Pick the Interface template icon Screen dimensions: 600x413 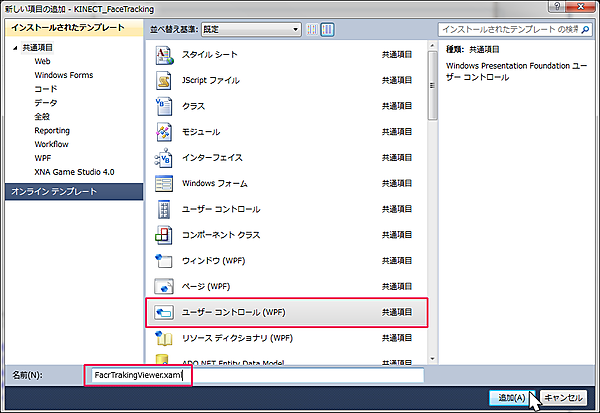(163, 158)
